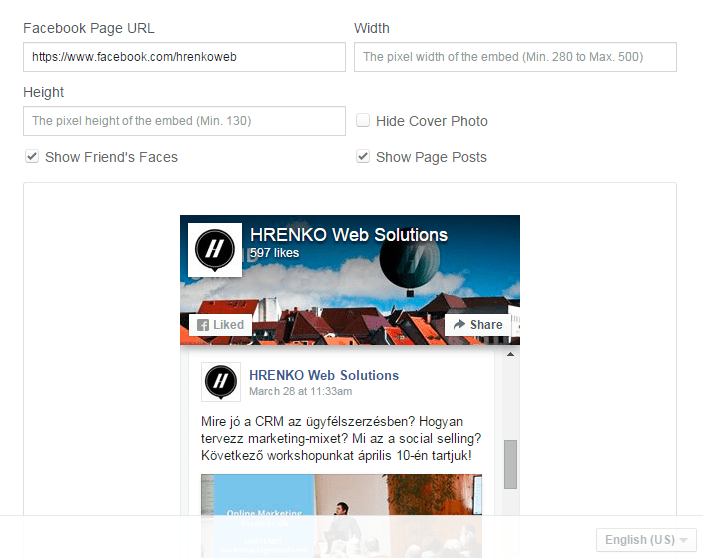The width and height of the screenshot is (703, 558).
Task: Click the Facebook 'f' icon in Liked button
Action: [203, 325]
